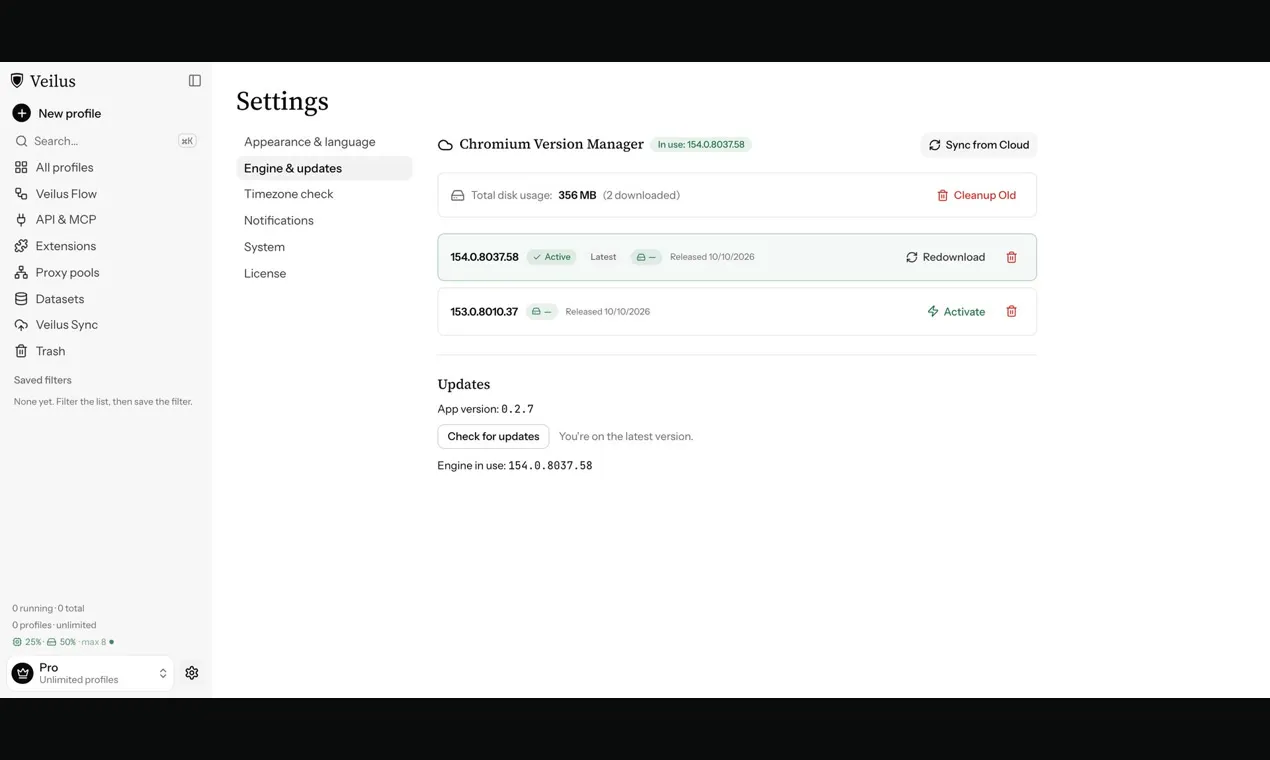1270x760 pixels.
Task: Click the Datasets database icon
Action: click(x=21, y=299)
